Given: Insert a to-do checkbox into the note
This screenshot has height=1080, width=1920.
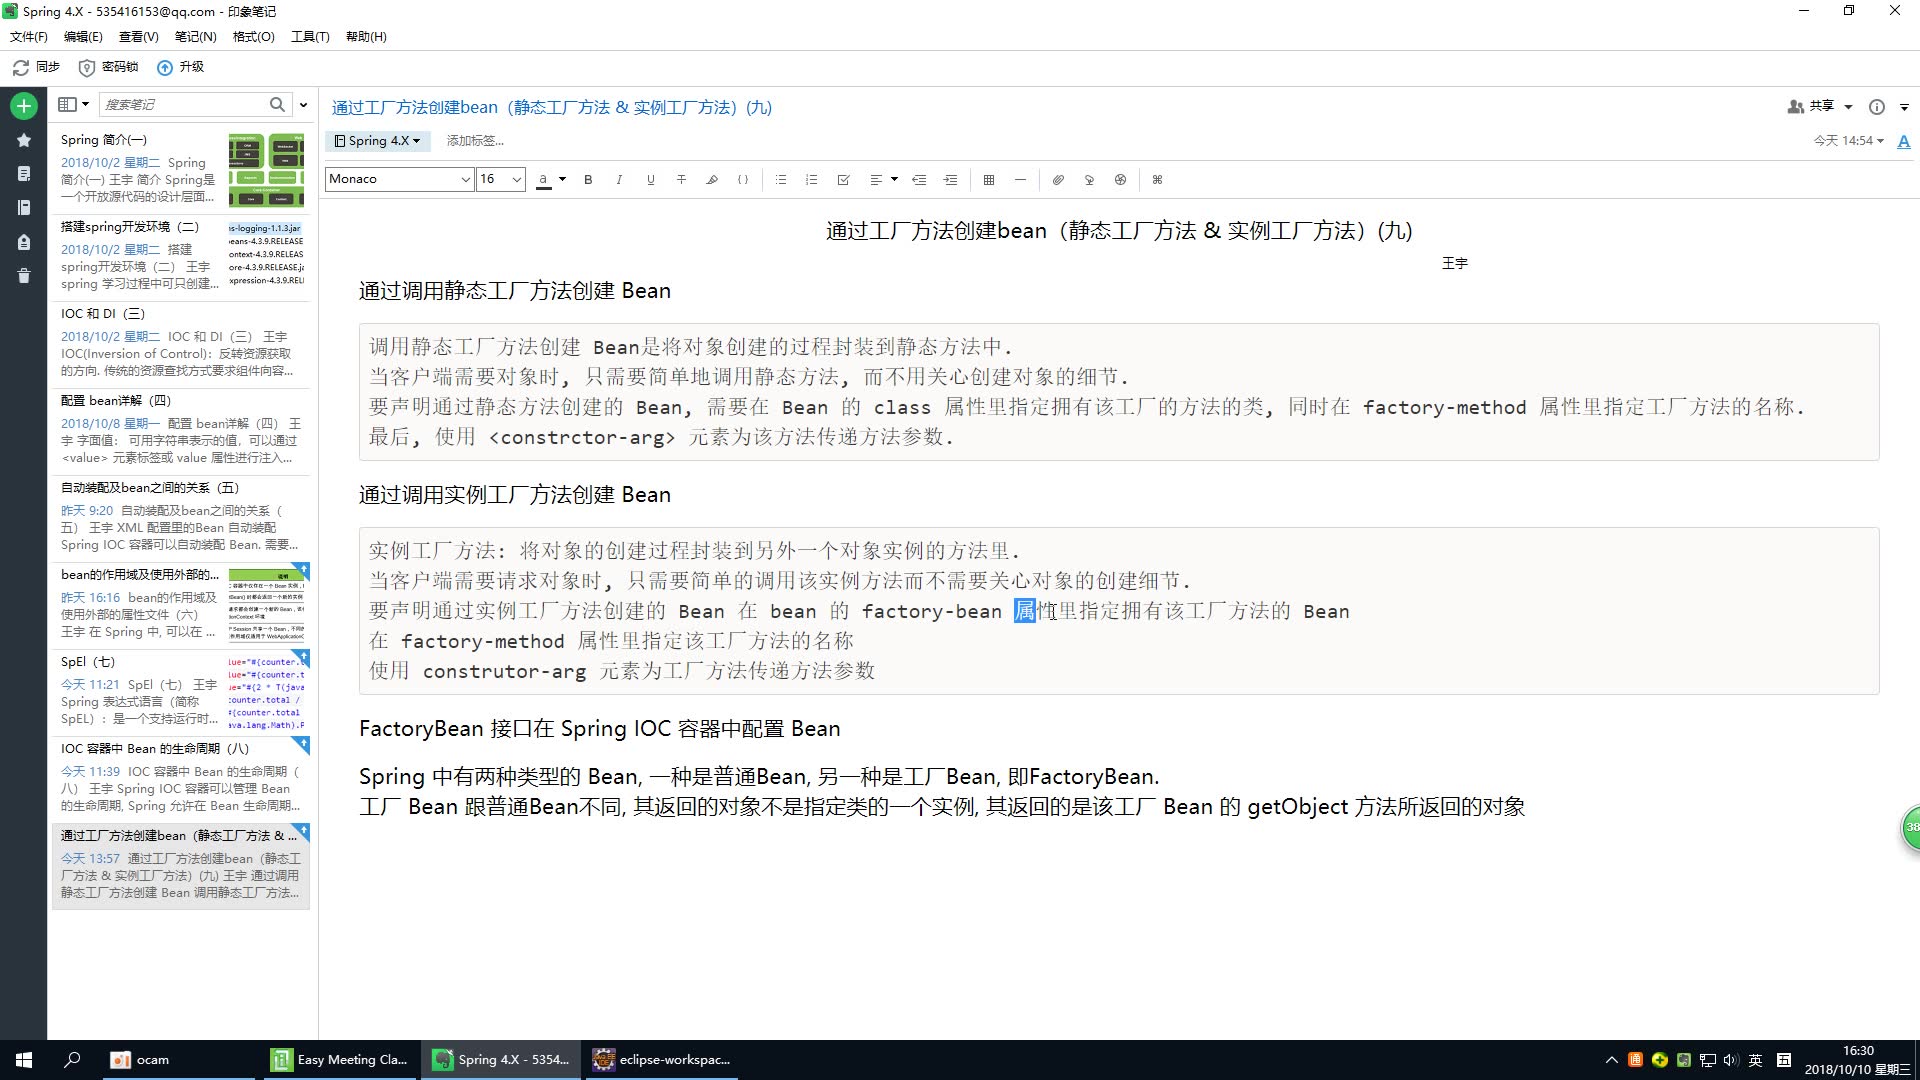Looking at the screenshot, I should click(843, 179).
